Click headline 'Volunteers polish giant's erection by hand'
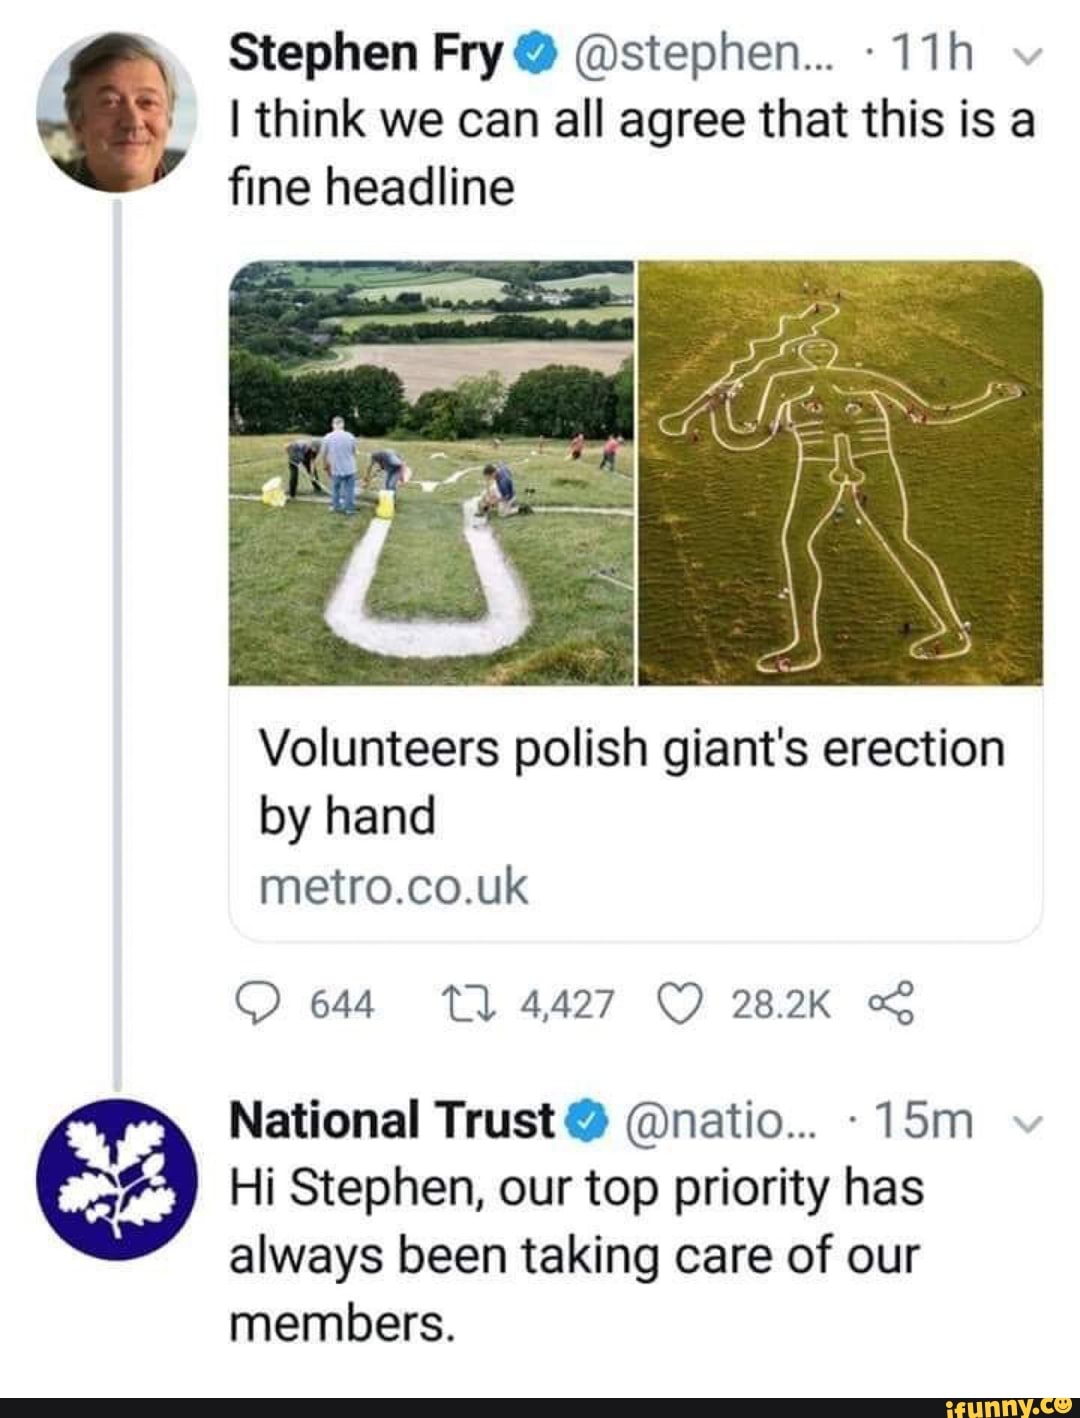1080x1418 pixels. click(x=630, y=781)
